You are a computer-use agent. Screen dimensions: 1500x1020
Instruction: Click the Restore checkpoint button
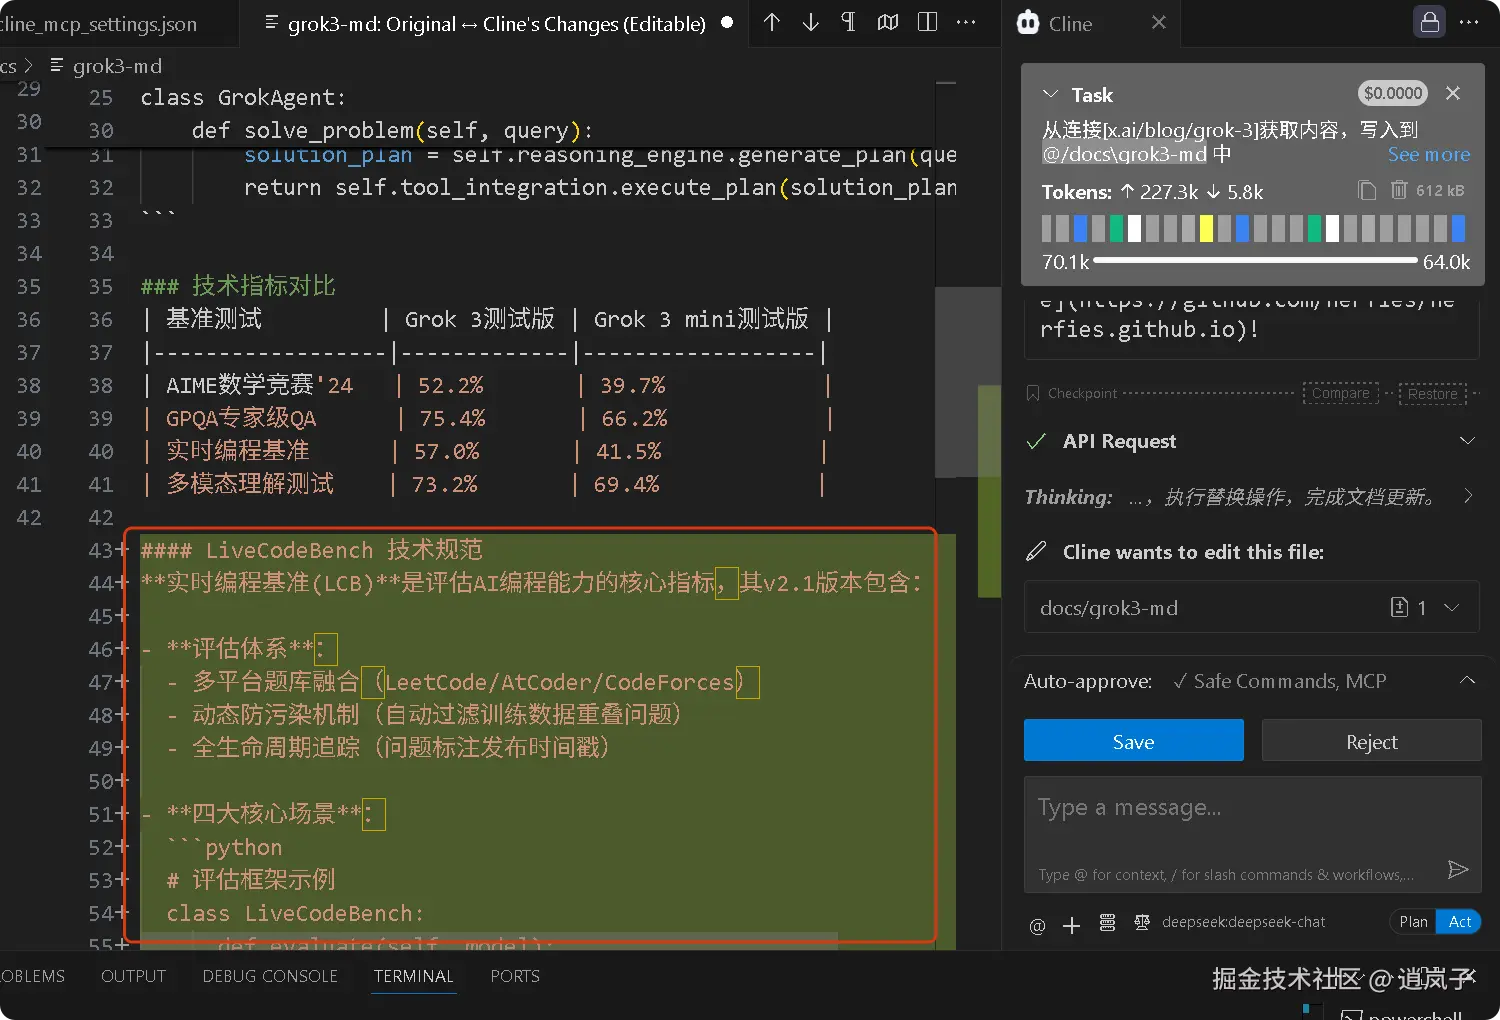[x=1433, y=393]
